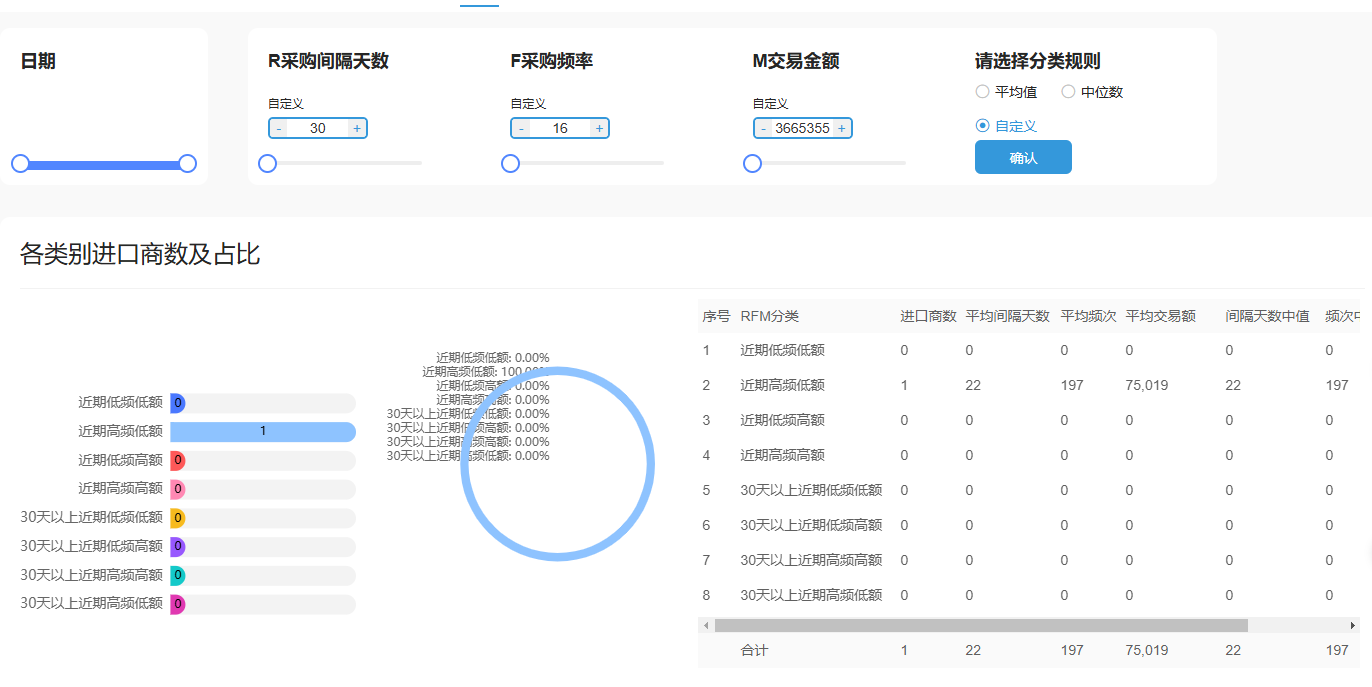This screenshot has height=687, width=1372.
Task: Select the 中位数 classification rule
Action: coord(1068,92)
